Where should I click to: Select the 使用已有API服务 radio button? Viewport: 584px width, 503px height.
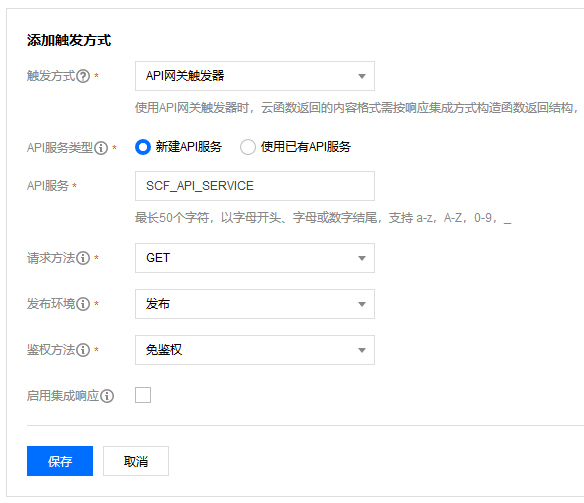[248, 147]
